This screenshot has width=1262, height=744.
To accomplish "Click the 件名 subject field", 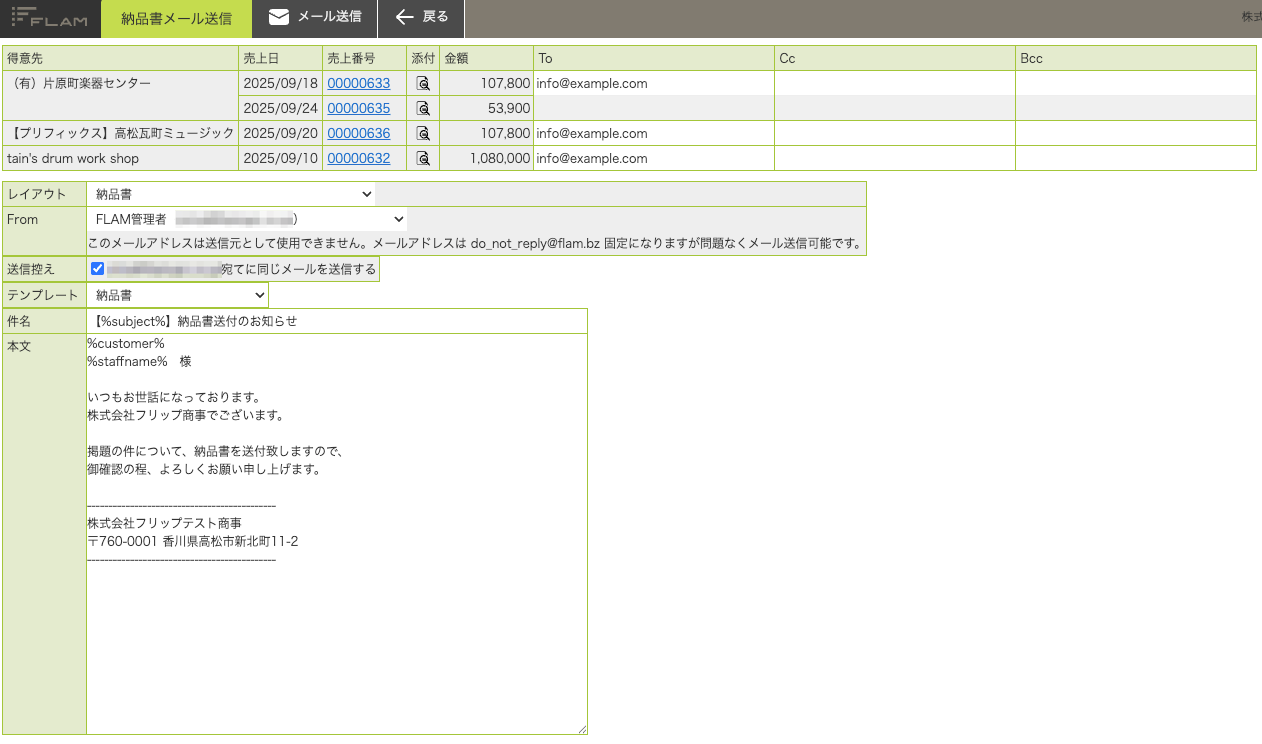I will (337, 321).
